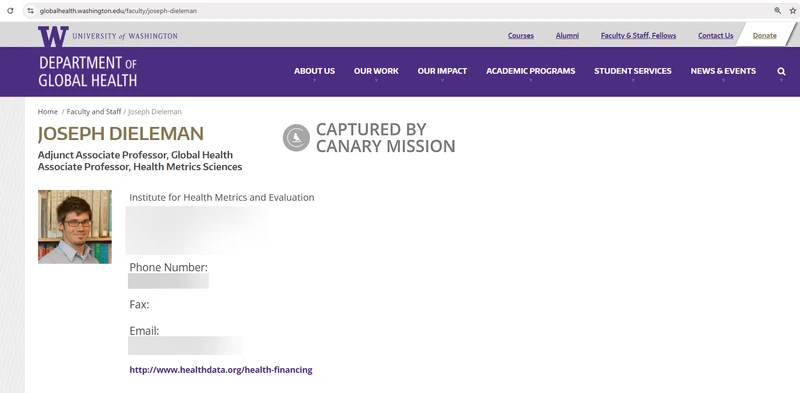Open the Contact Us link
Image resolution: width=800 pixels, height=393 pixels.
pos(715,36)
